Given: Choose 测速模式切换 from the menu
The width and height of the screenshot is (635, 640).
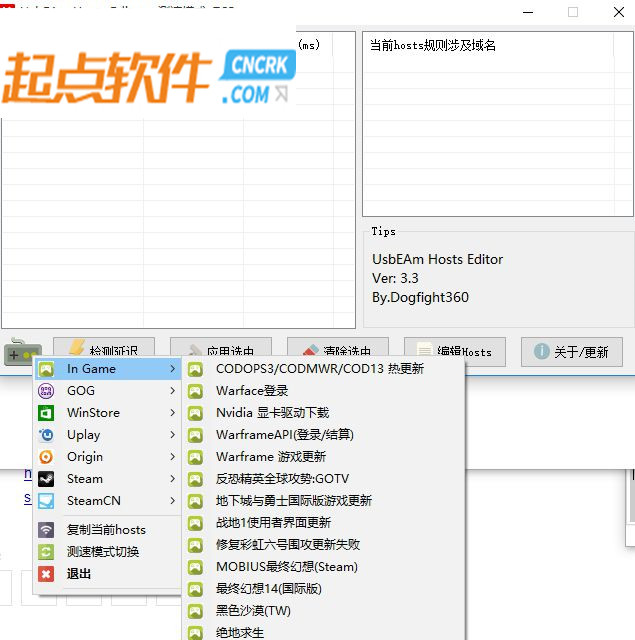Looking at the screenshot, I should tap(108, 552).
